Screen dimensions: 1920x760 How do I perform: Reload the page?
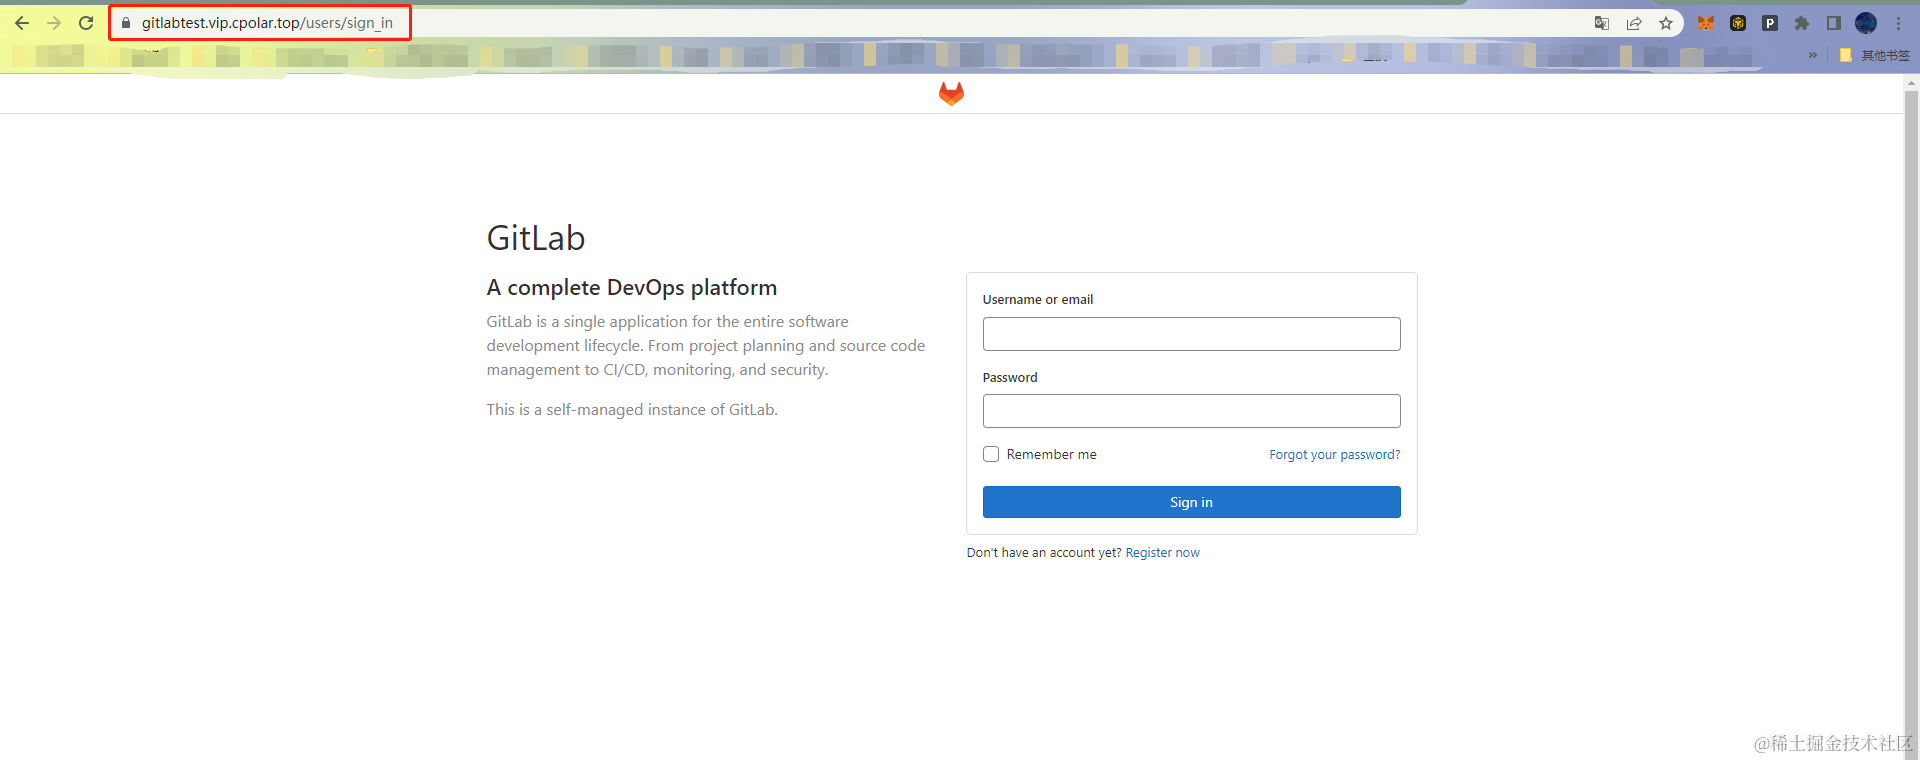click(86, 23)
